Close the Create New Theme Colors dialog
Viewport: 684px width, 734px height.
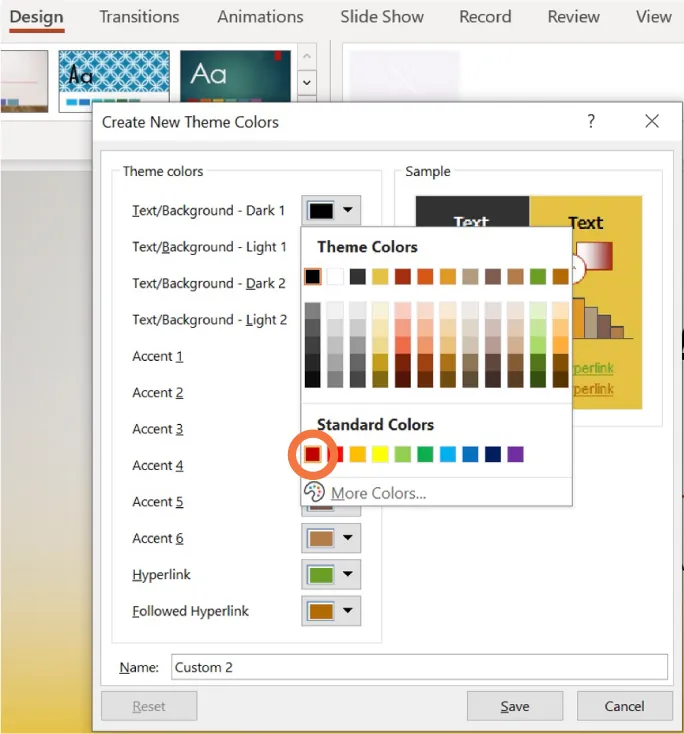click(x=652, y=122)
